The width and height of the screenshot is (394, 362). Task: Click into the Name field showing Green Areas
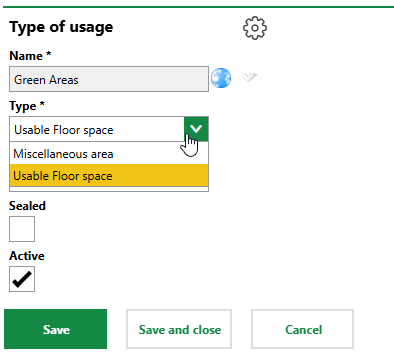click(x=109, y=79)
